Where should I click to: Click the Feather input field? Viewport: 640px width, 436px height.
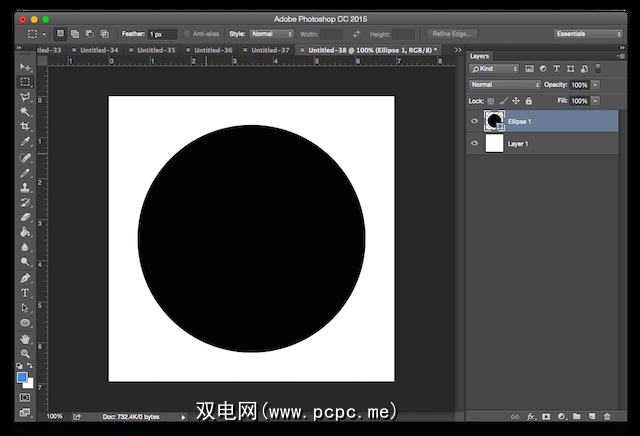point(162,34)
